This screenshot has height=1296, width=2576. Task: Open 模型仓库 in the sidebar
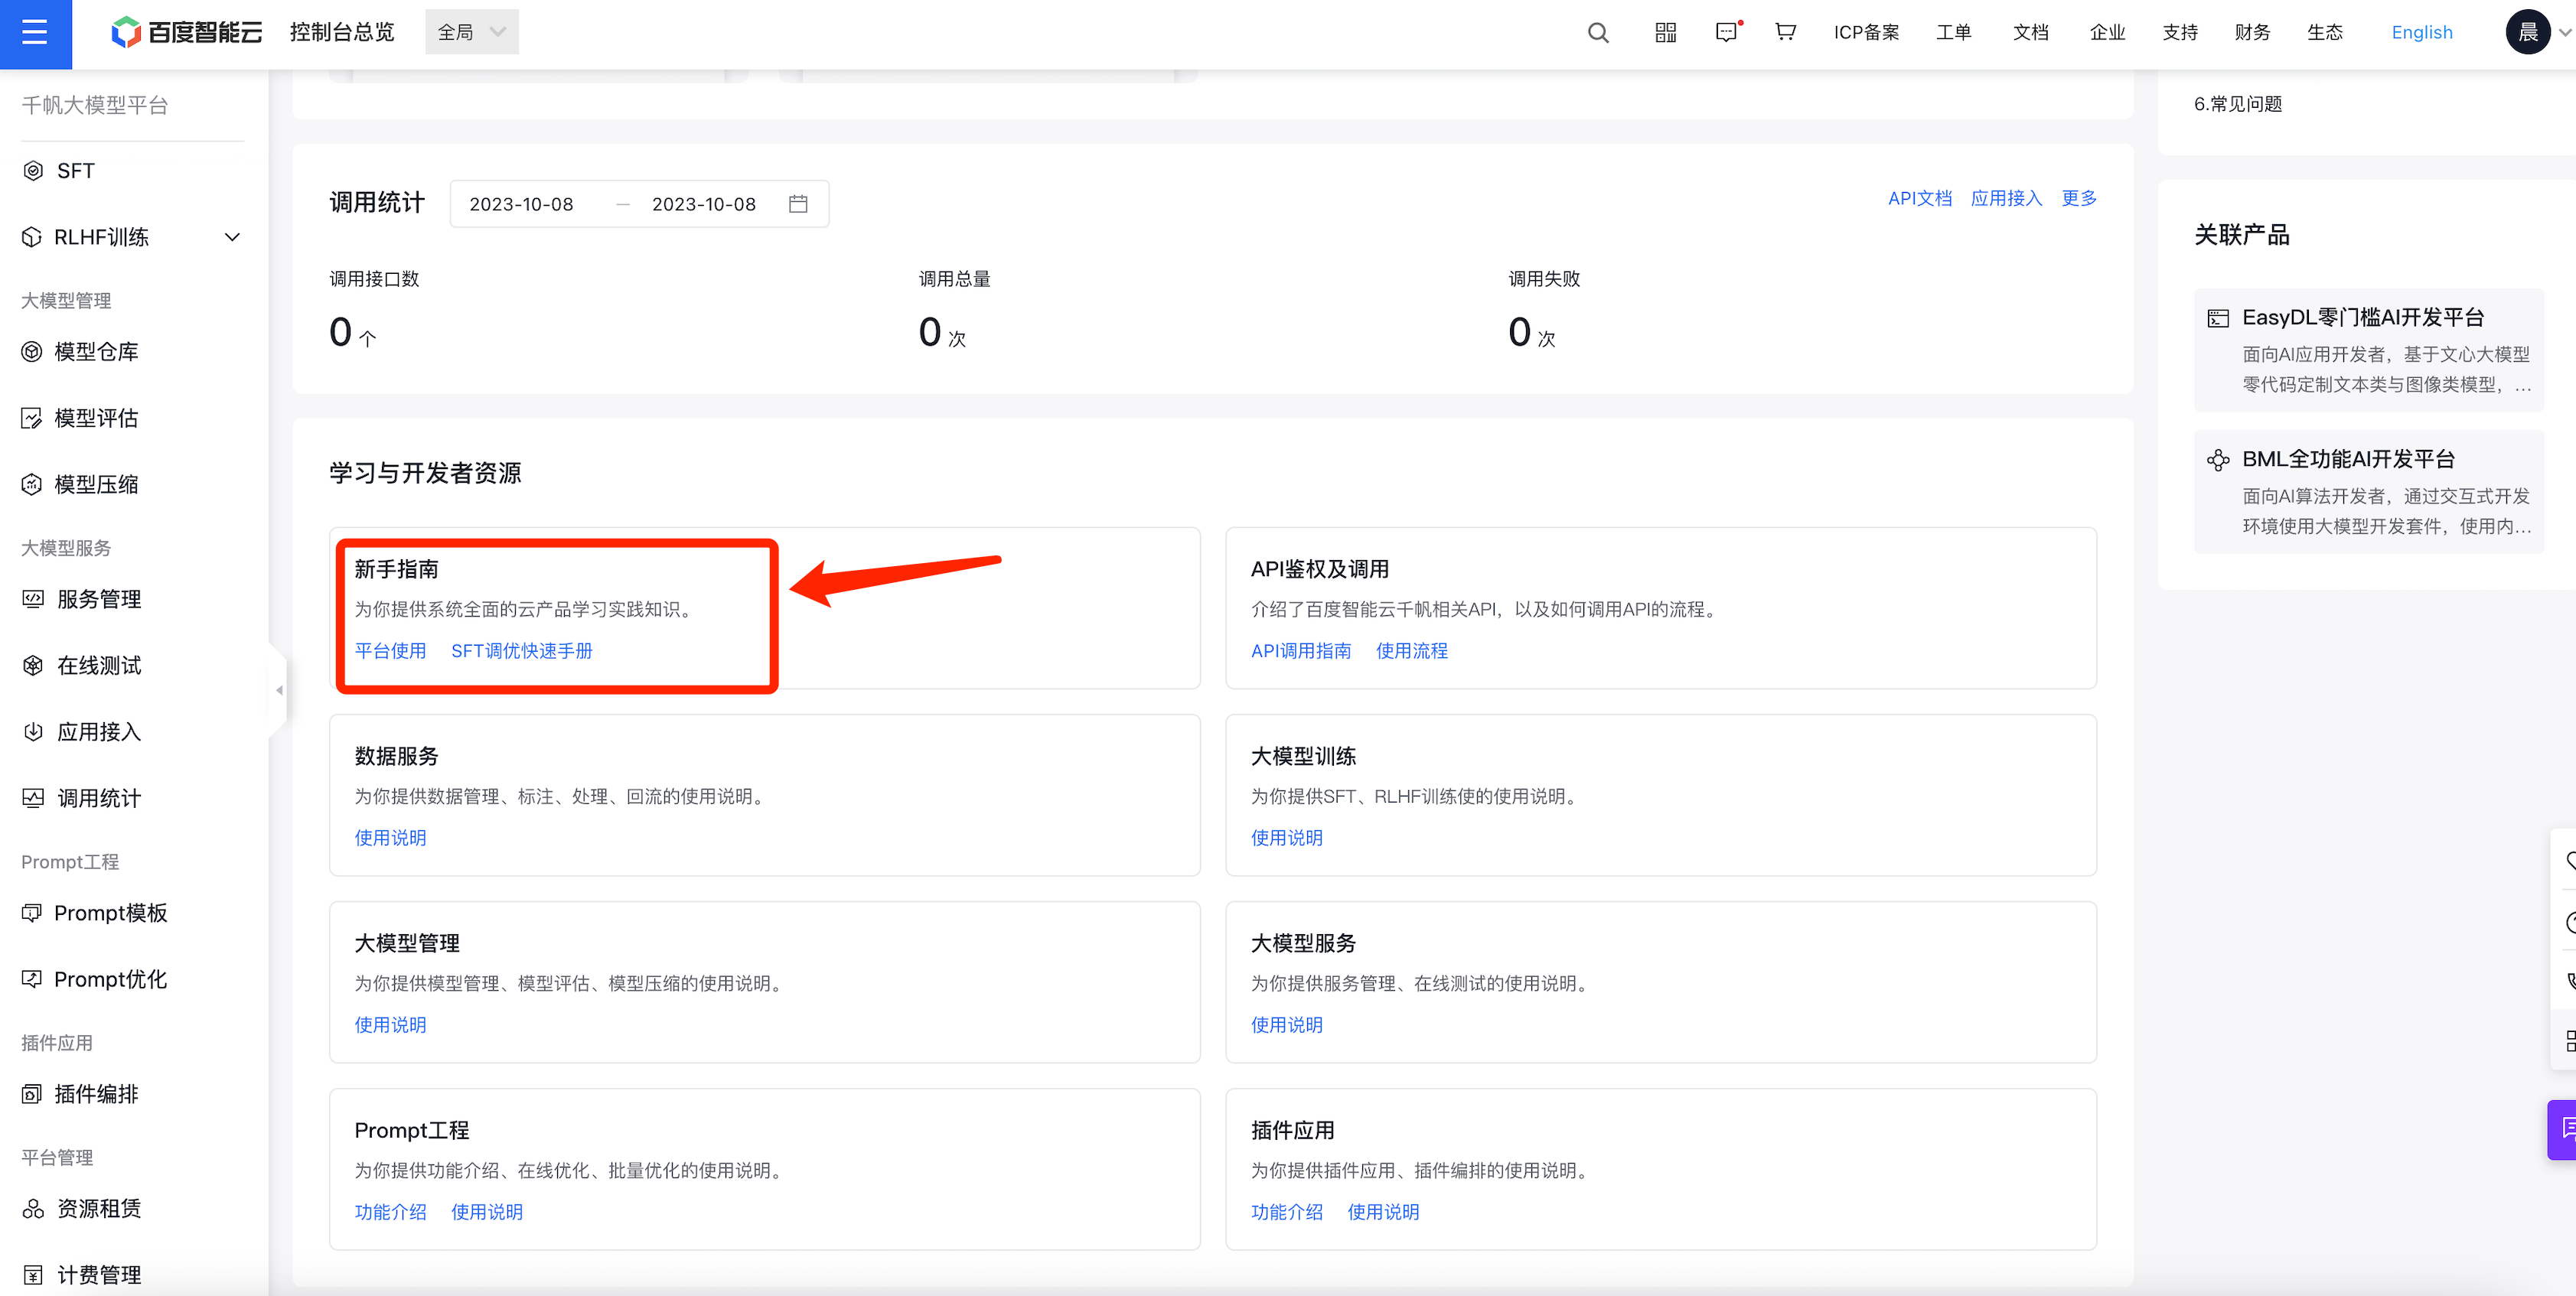96,352
